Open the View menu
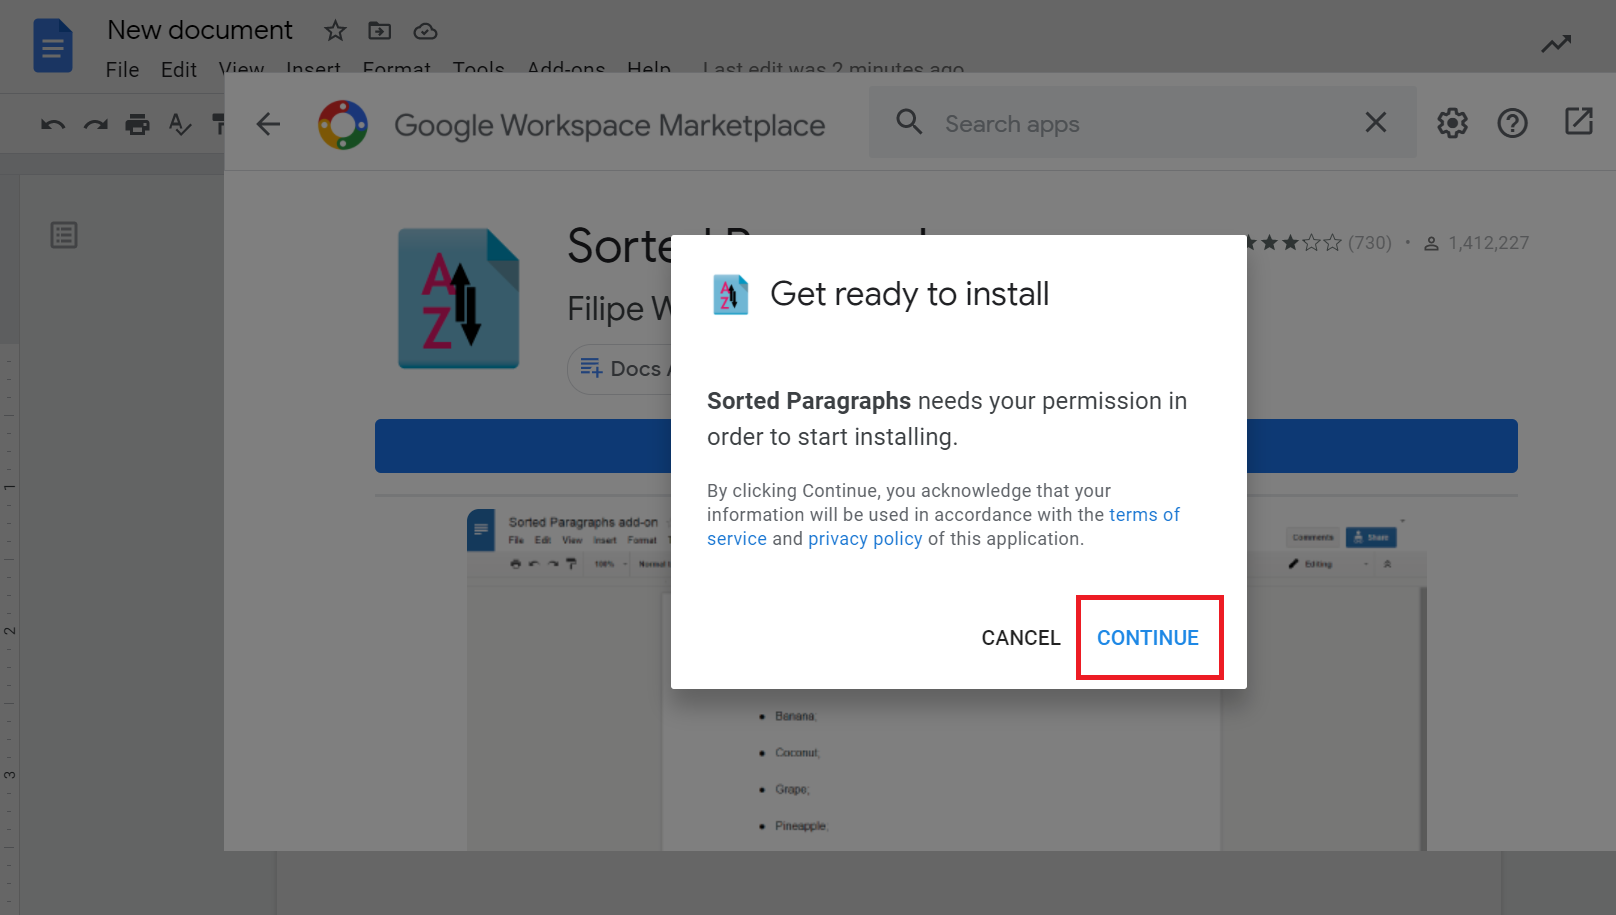Screen dimensions: 1616x915 tap(242, 67)
